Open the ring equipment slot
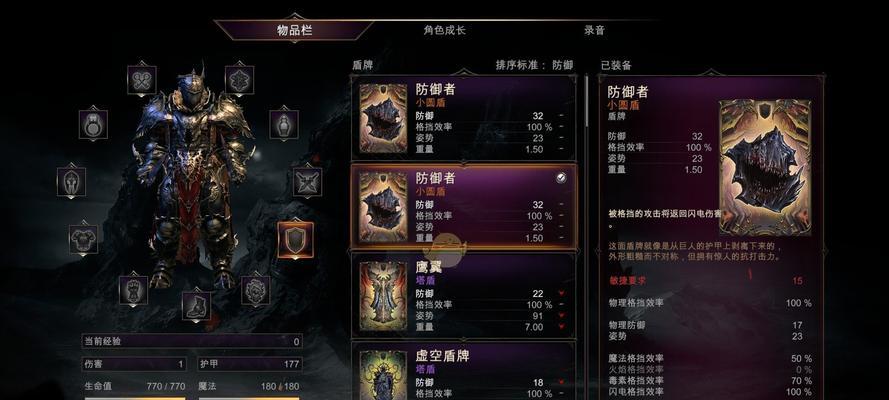The width and height of the screenshot is (889, 400). point(94,125)
